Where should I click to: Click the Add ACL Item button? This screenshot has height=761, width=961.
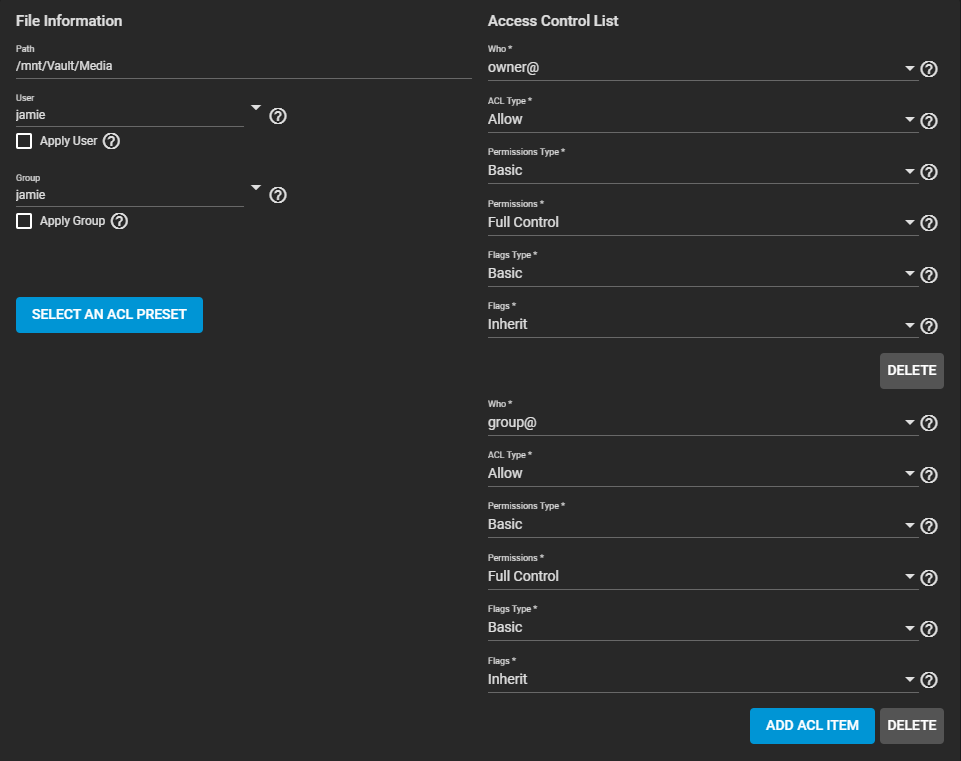click(x=812, y=726)
